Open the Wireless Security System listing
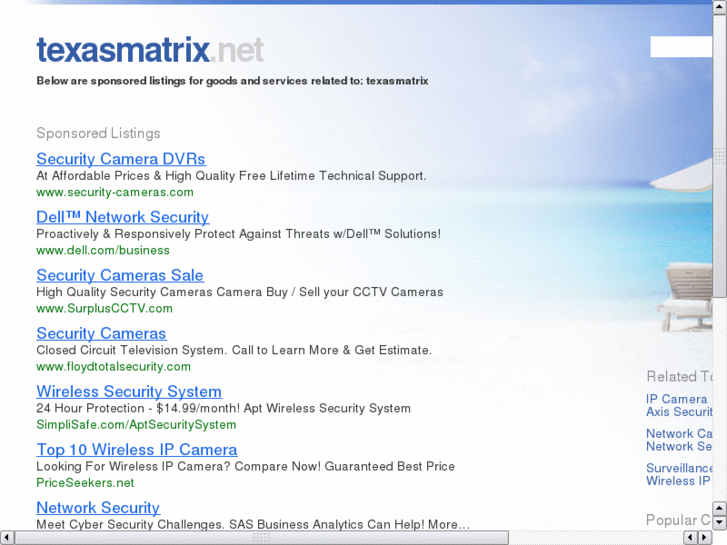 click(129, 391)
